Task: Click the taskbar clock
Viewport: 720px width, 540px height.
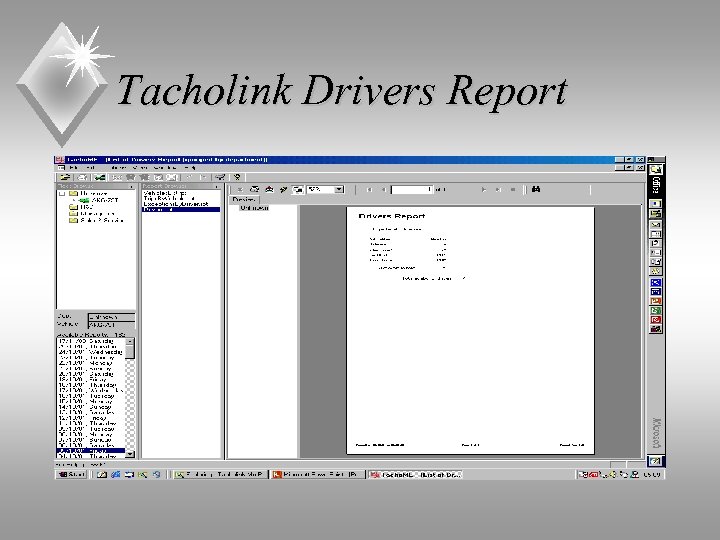Action: click(x=652, y=474)
